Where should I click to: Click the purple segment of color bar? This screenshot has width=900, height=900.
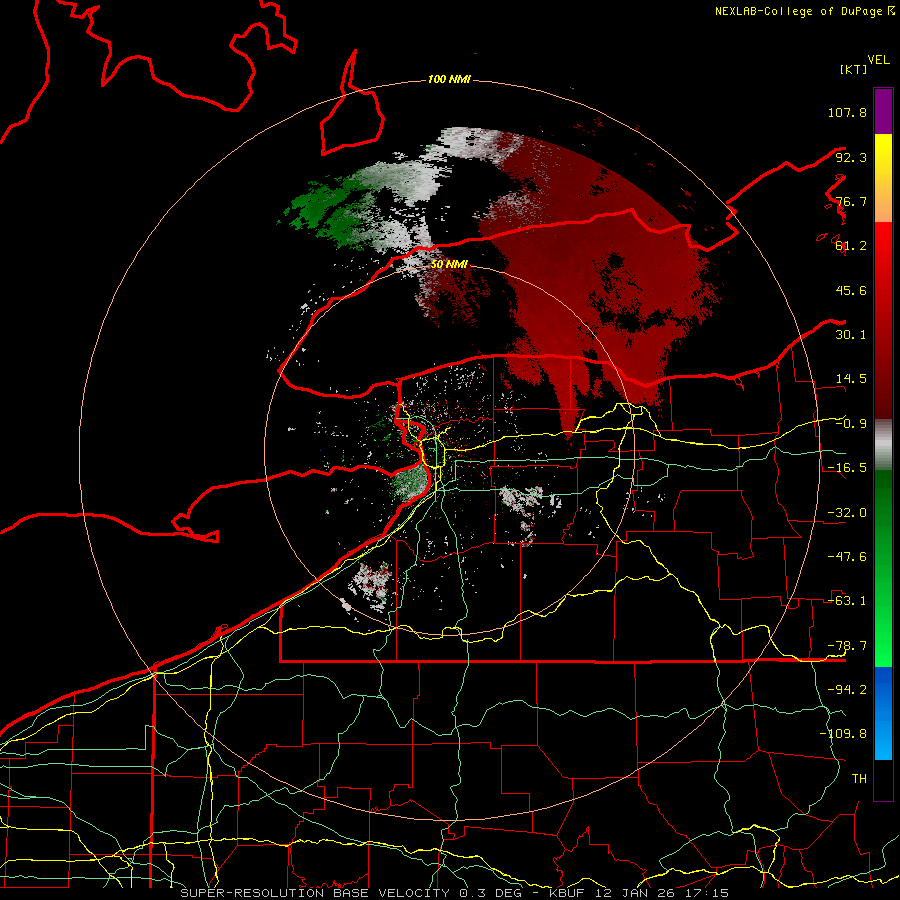coord(883,111)
